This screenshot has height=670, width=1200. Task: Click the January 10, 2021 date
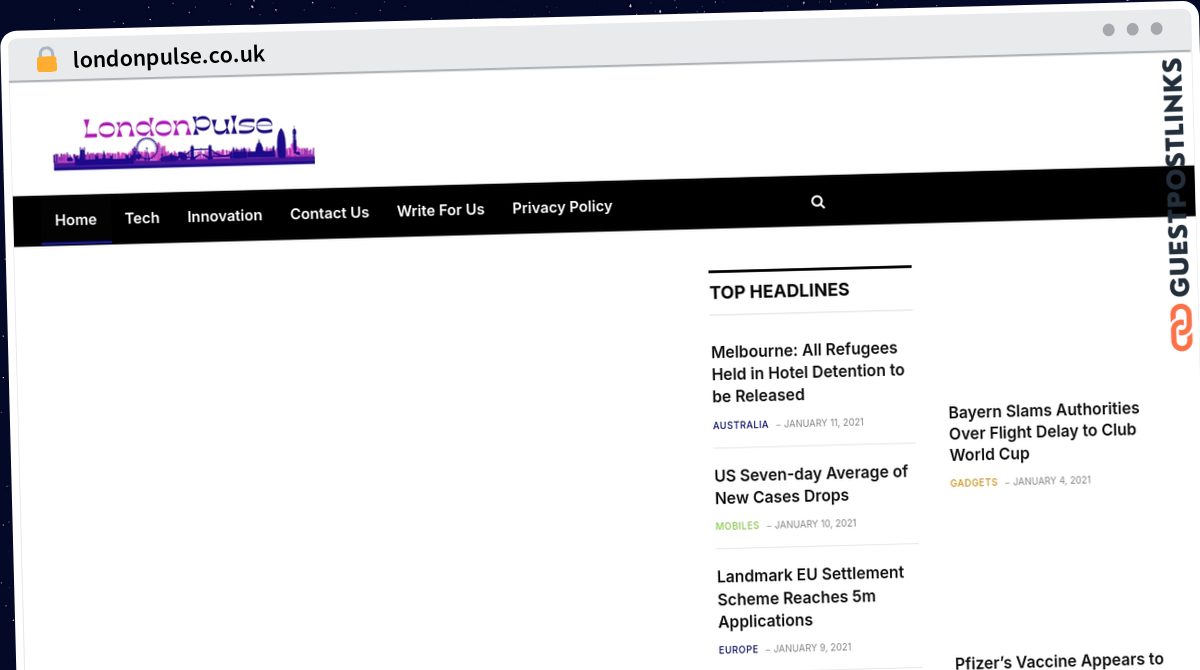pos(815,524)
